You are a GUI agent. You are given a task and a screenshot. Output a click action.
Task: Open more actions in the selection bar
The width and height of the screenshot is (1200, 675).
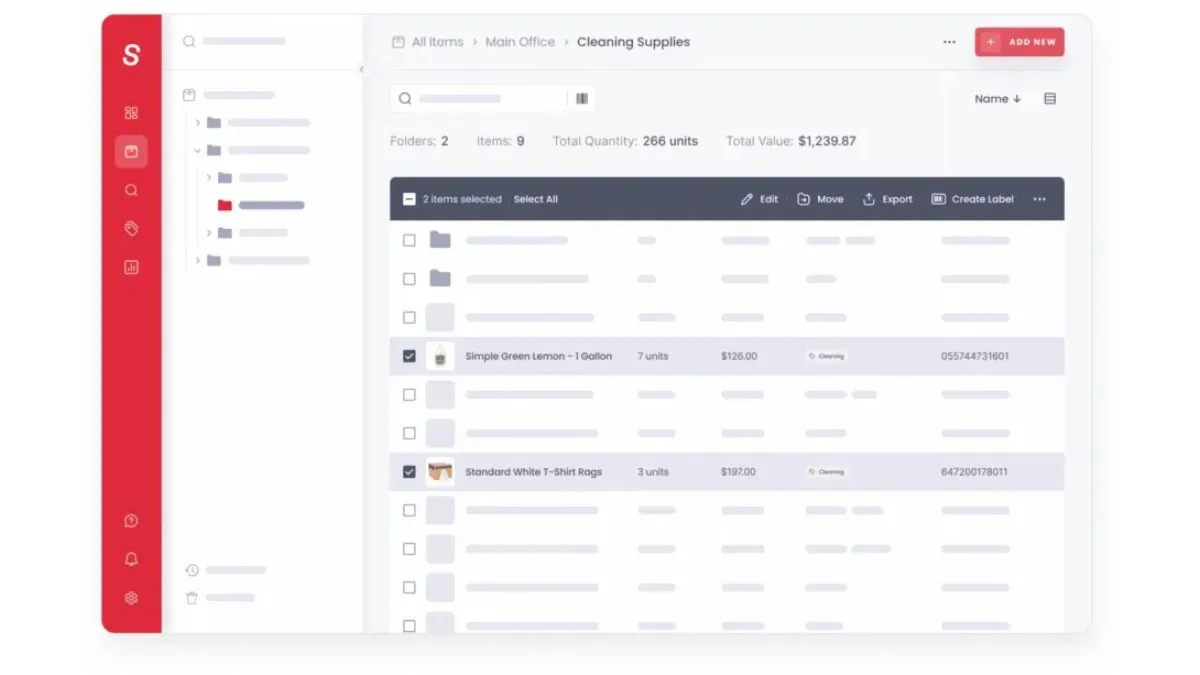1040,199
